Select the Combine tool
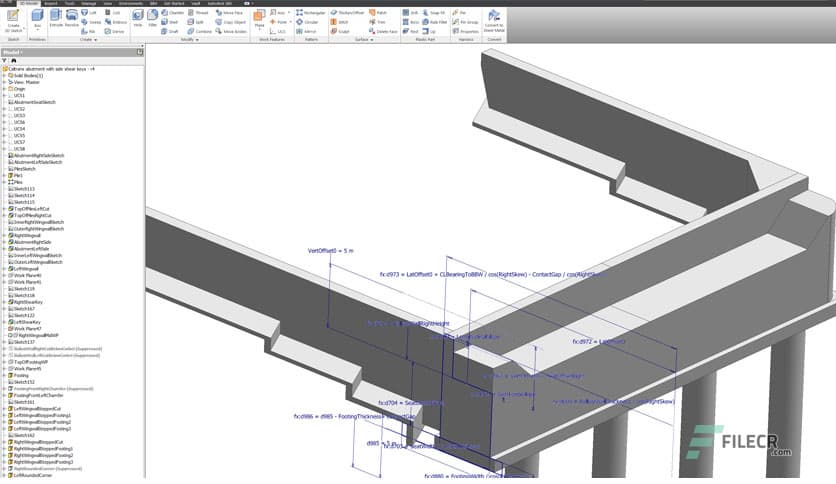 coord(200,31)
